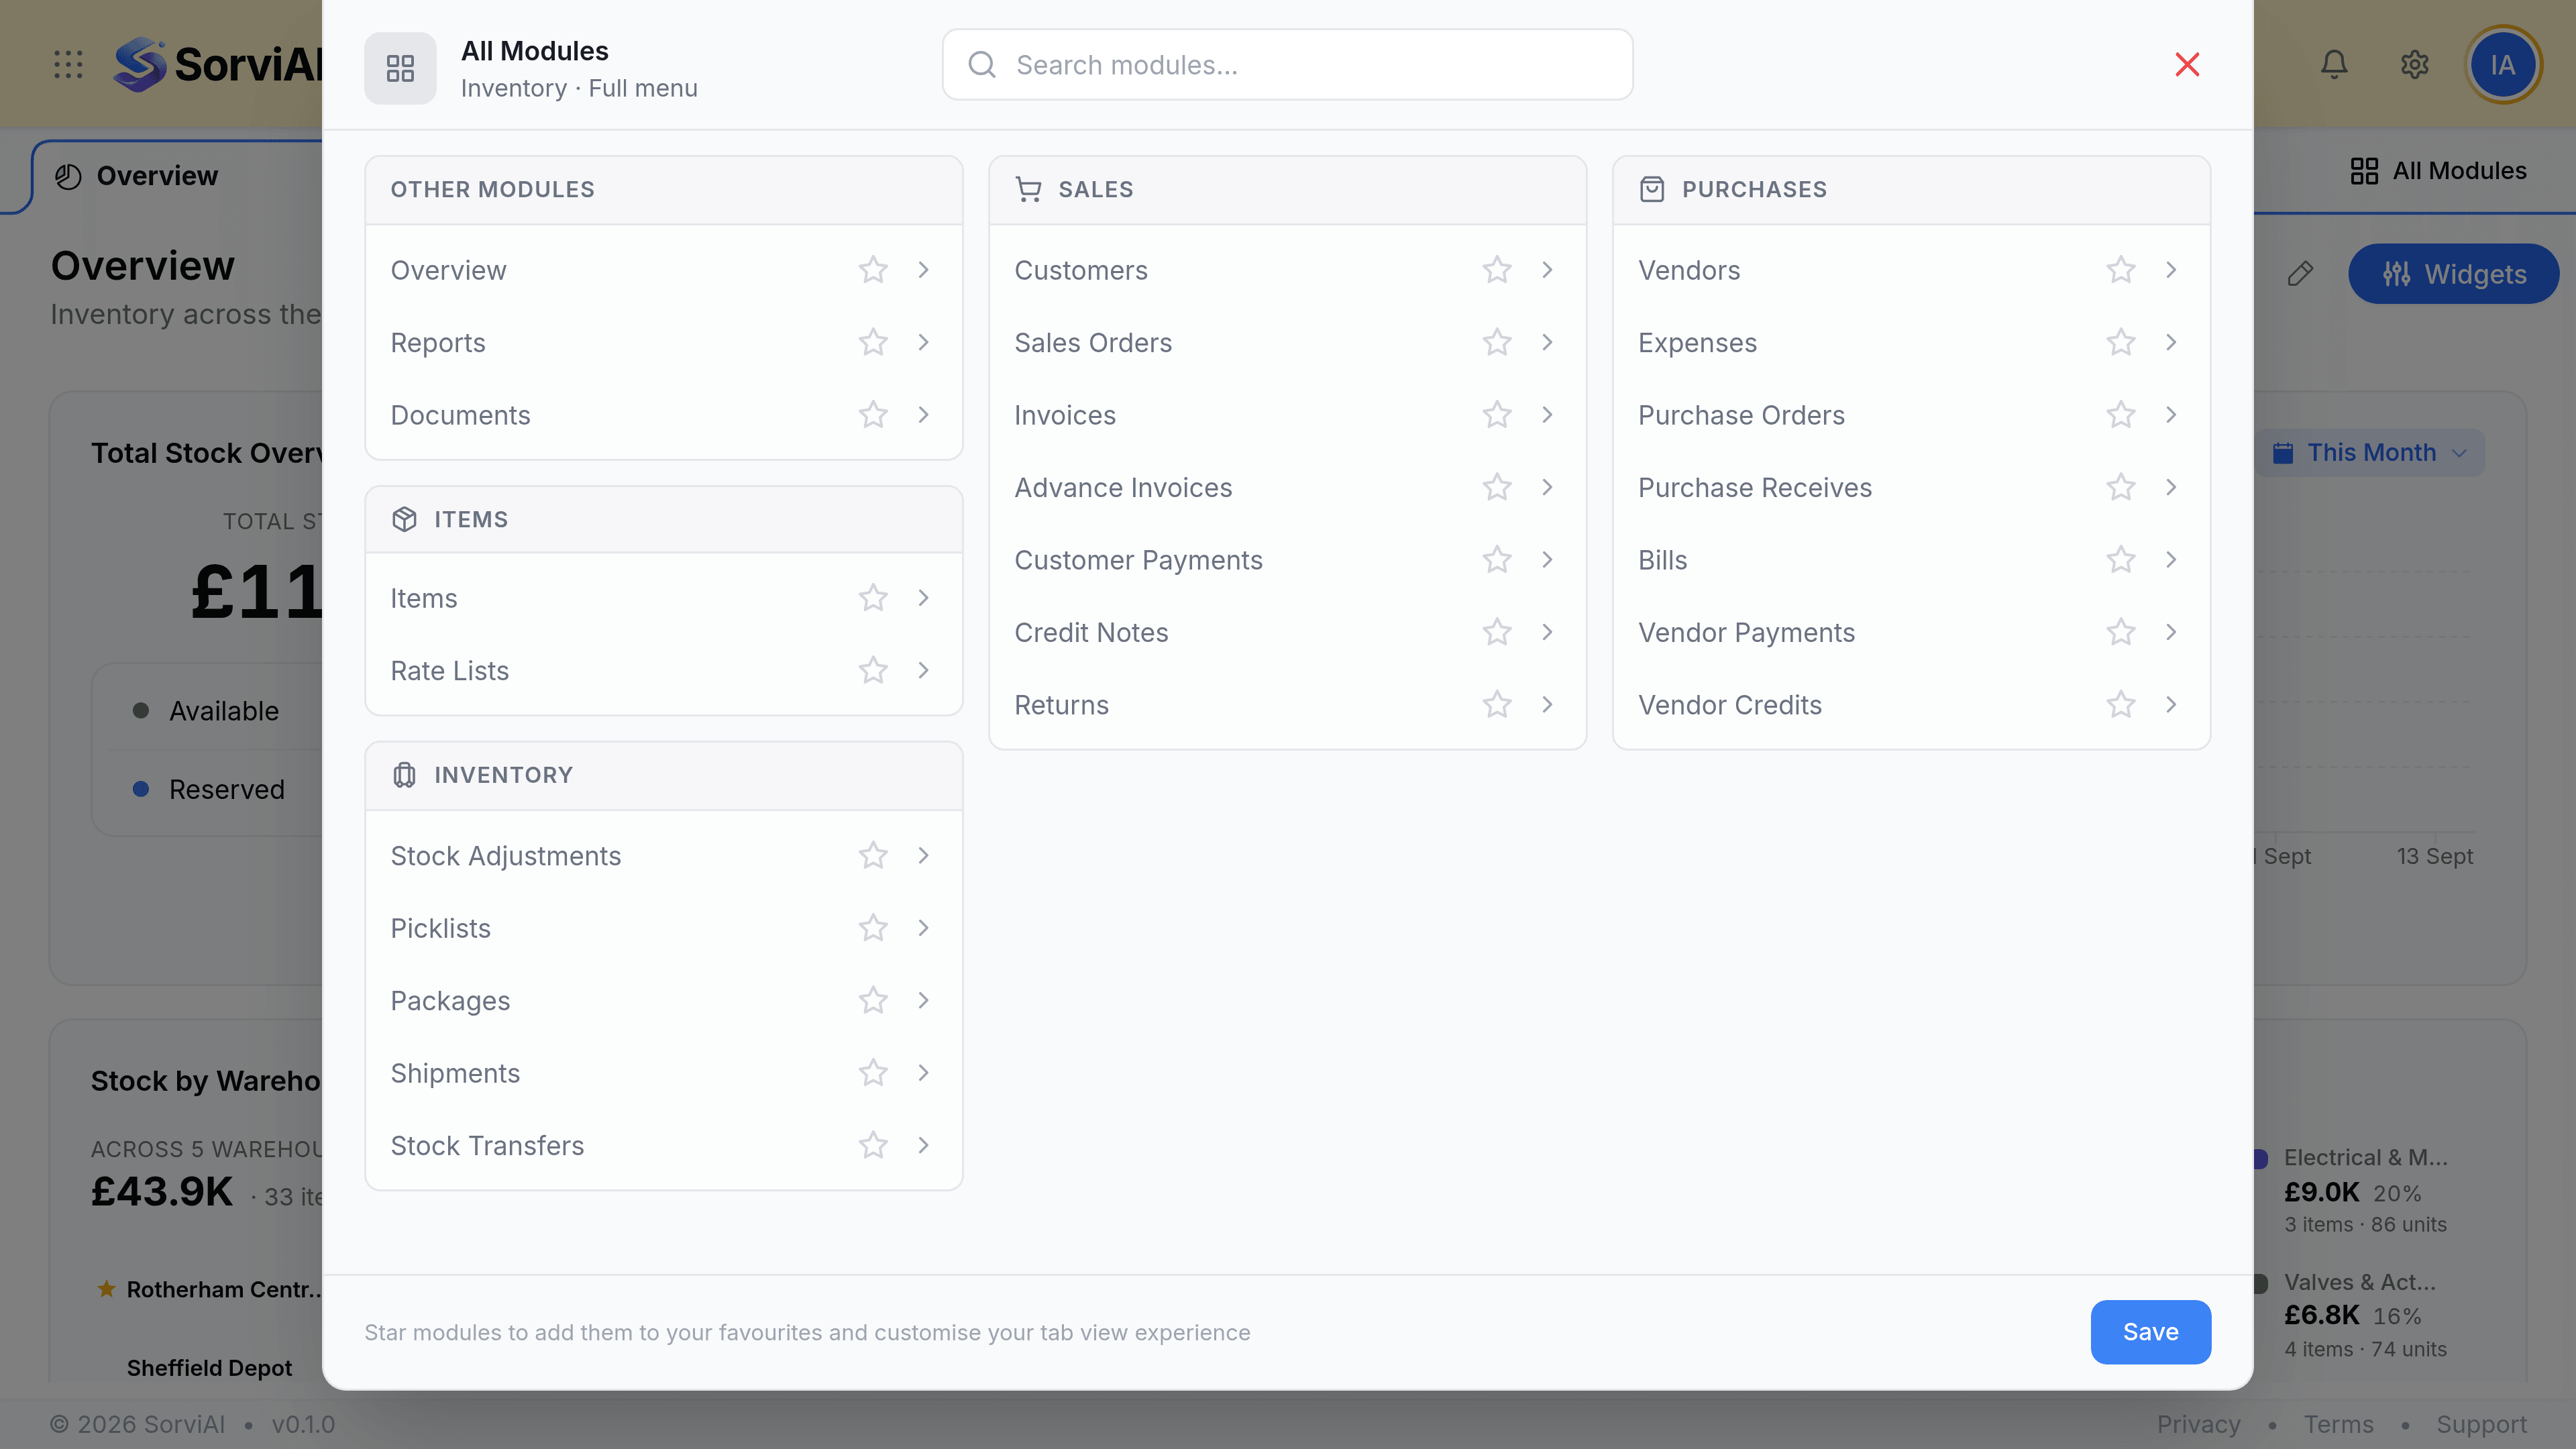Focus the Search modules input field

click(1287, 65)
